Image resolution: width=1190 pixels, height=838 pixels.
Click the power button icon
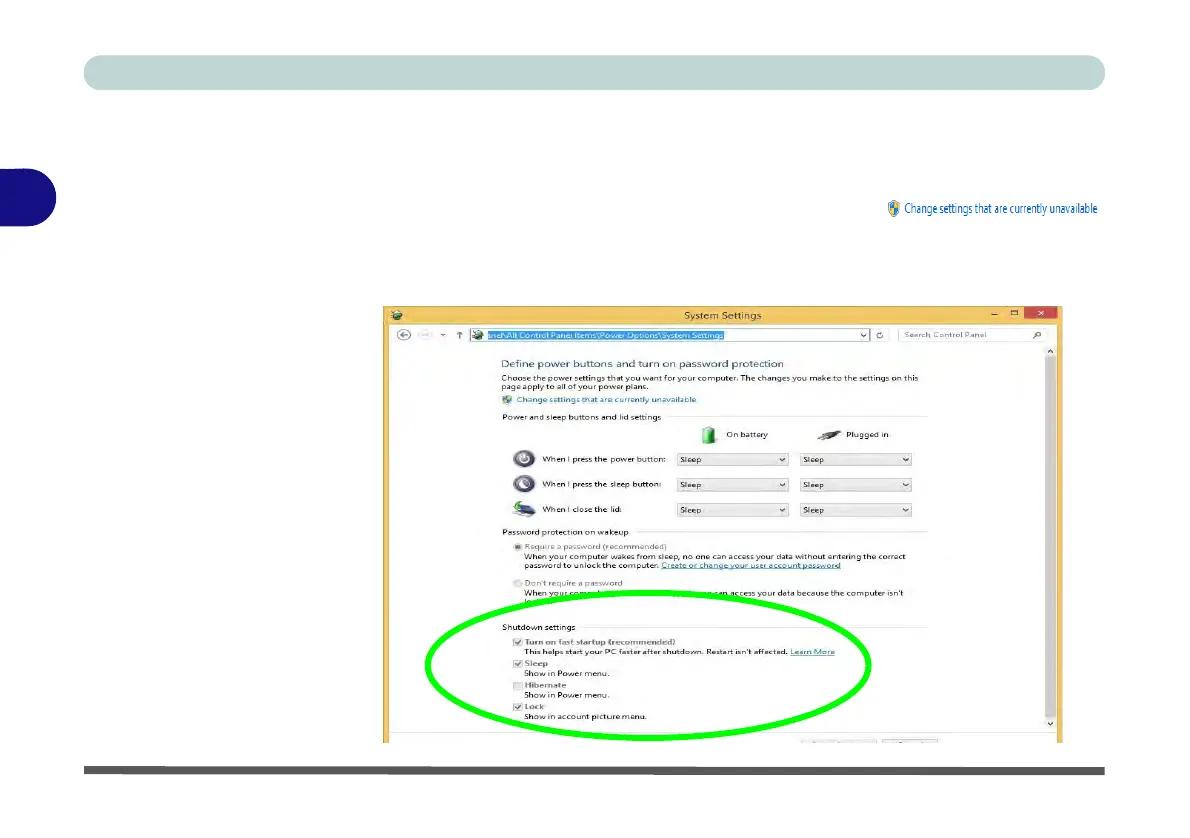coord(524,458)
